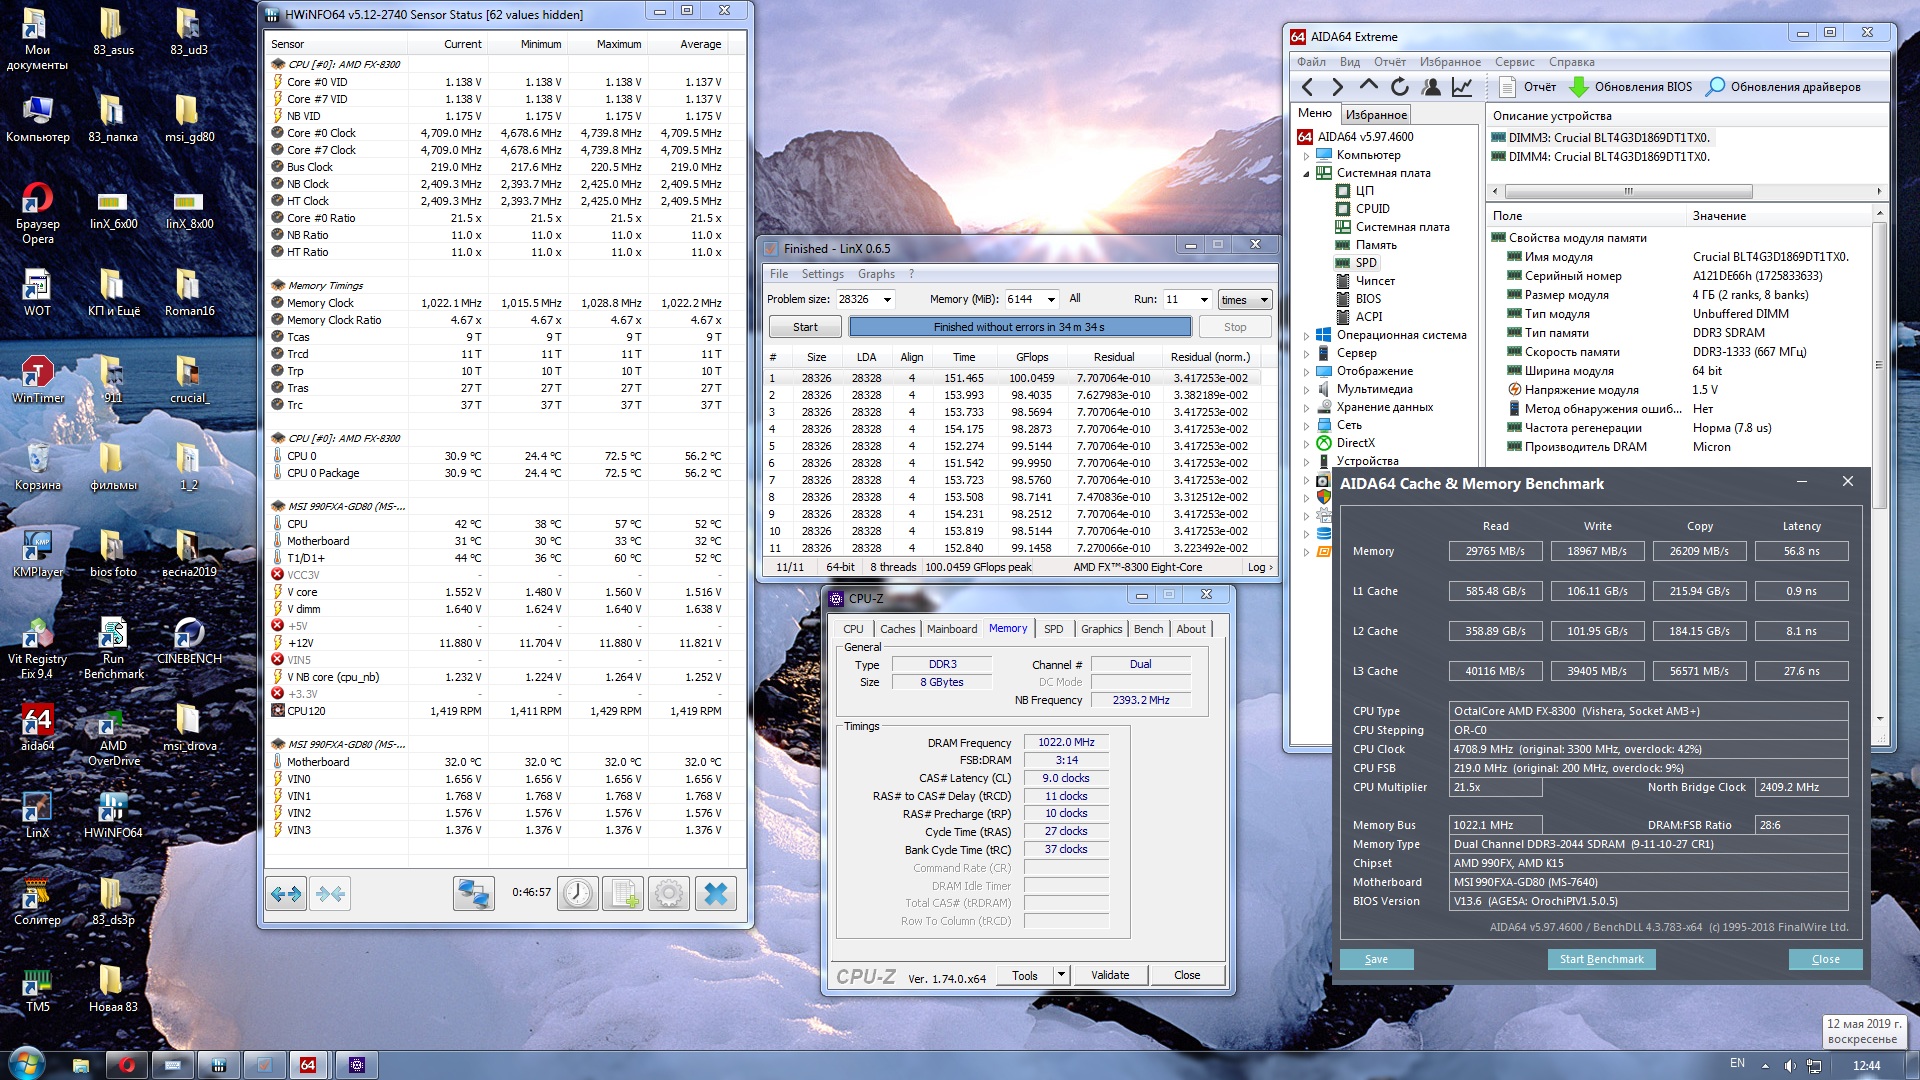The height and width of the screenshot is (1080, 1920).
Task: Collapse Системная плата tree node
Action: tap(1306, 174)
